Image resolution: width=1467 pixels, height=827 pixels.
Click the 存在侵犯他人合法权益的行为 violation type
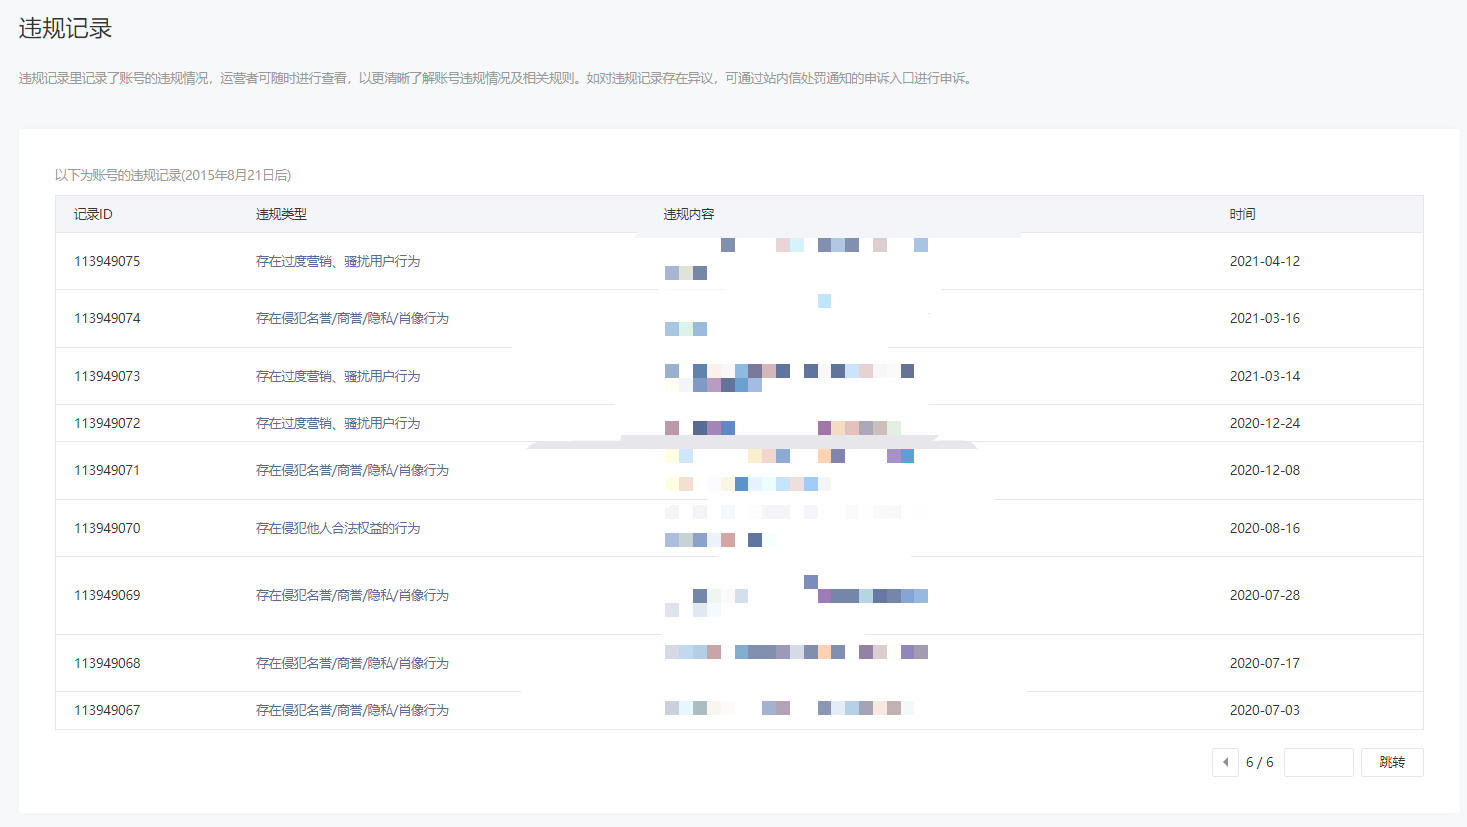click(338, 528)
